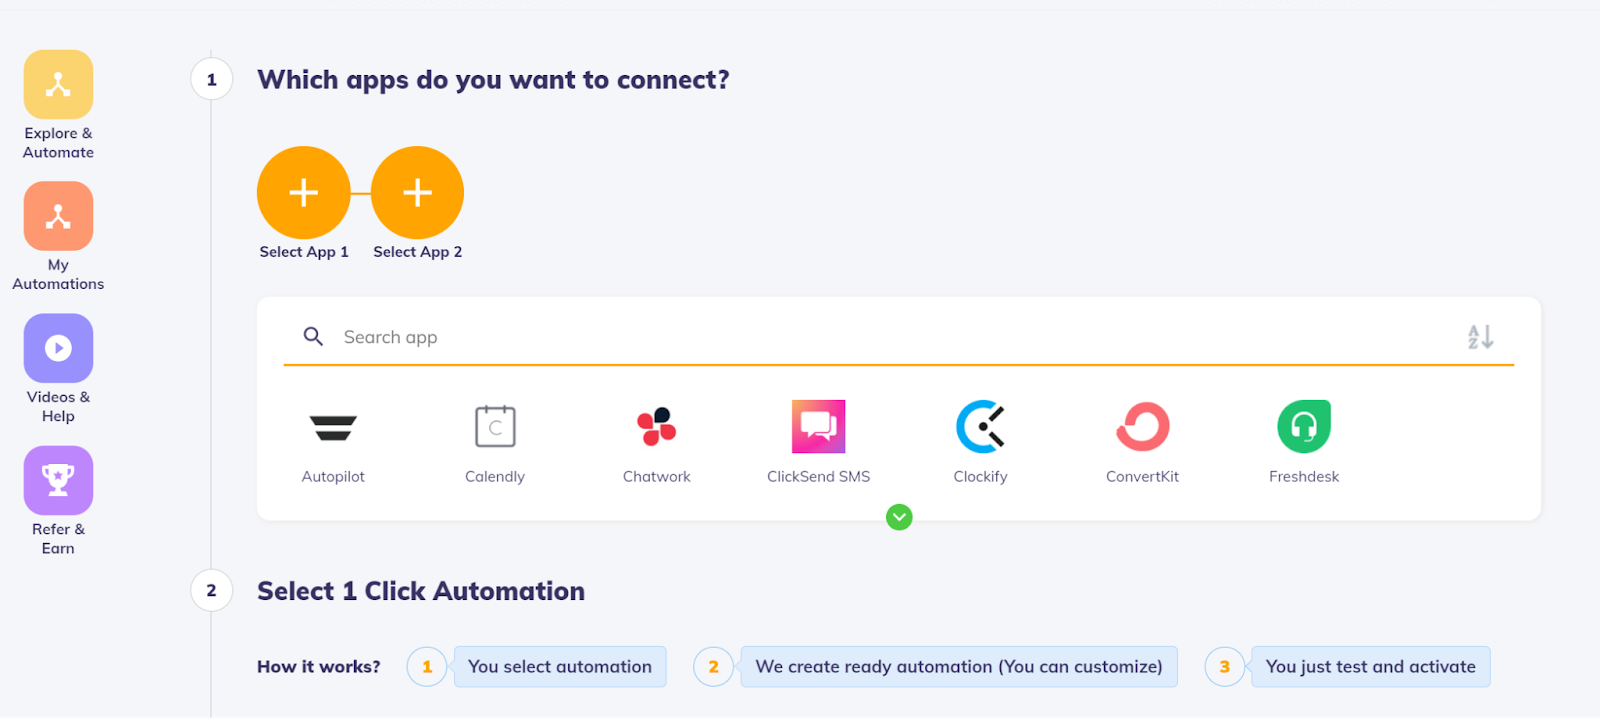This screenshot has height=718, width=1600.
Task: Select the ConvertKit app
Action: 1142,428
